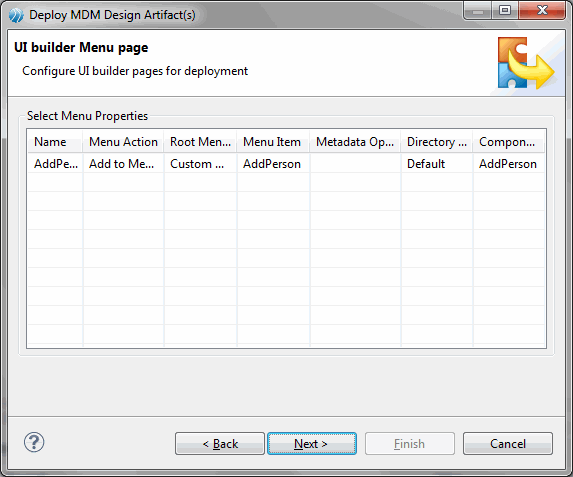
Task: Click the Compon... column header
Action: click(509, 142)
